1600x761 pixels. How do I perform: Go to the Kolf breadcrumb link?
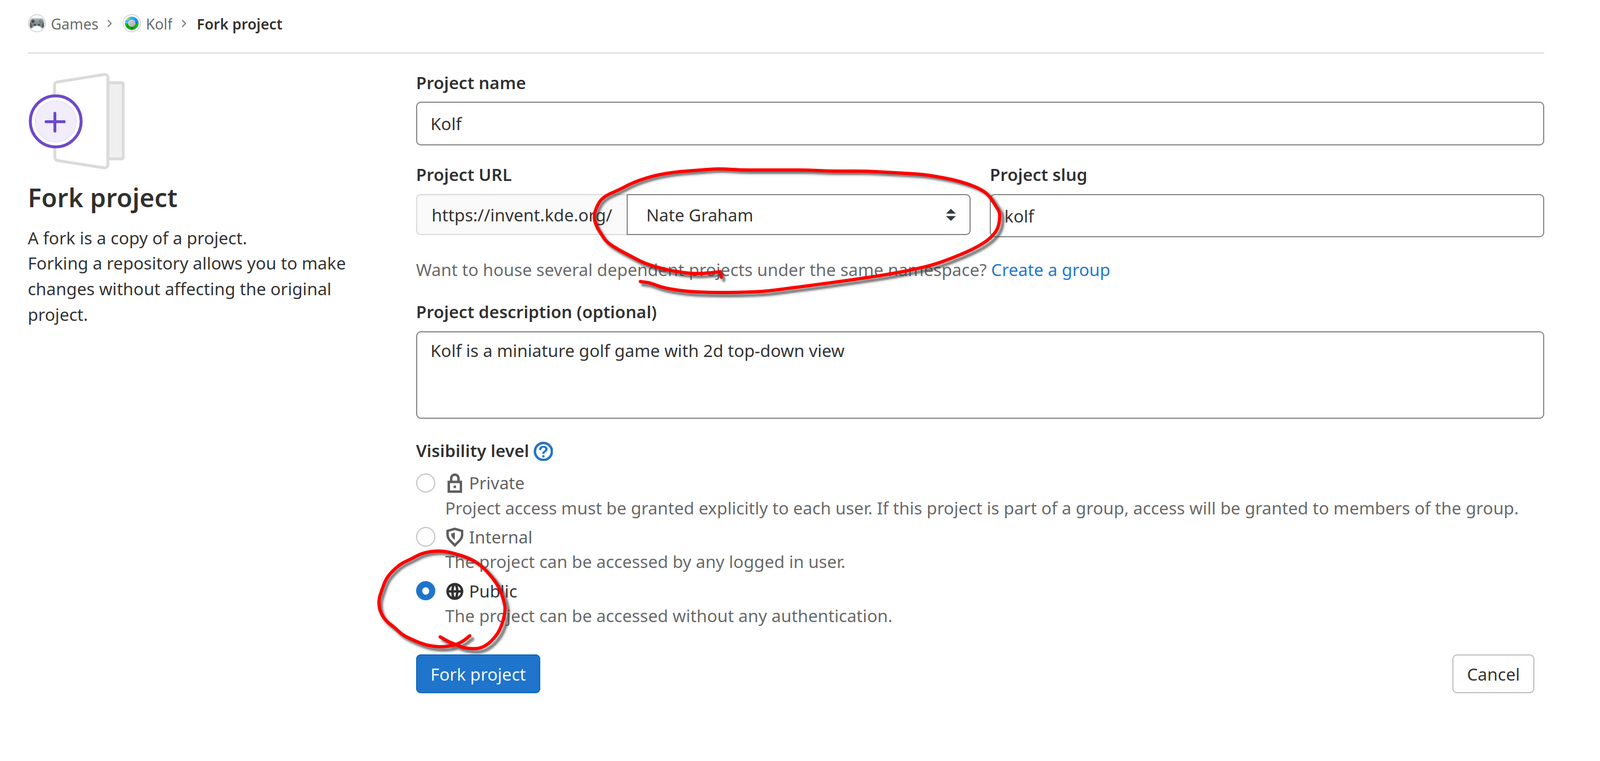click(159, 24)
